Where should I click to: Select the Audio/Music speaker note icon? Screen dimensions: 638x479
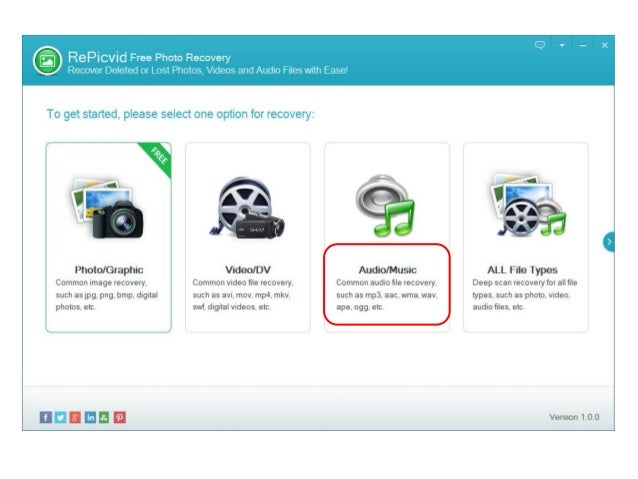pyautogui.click(x=385, y=205)
